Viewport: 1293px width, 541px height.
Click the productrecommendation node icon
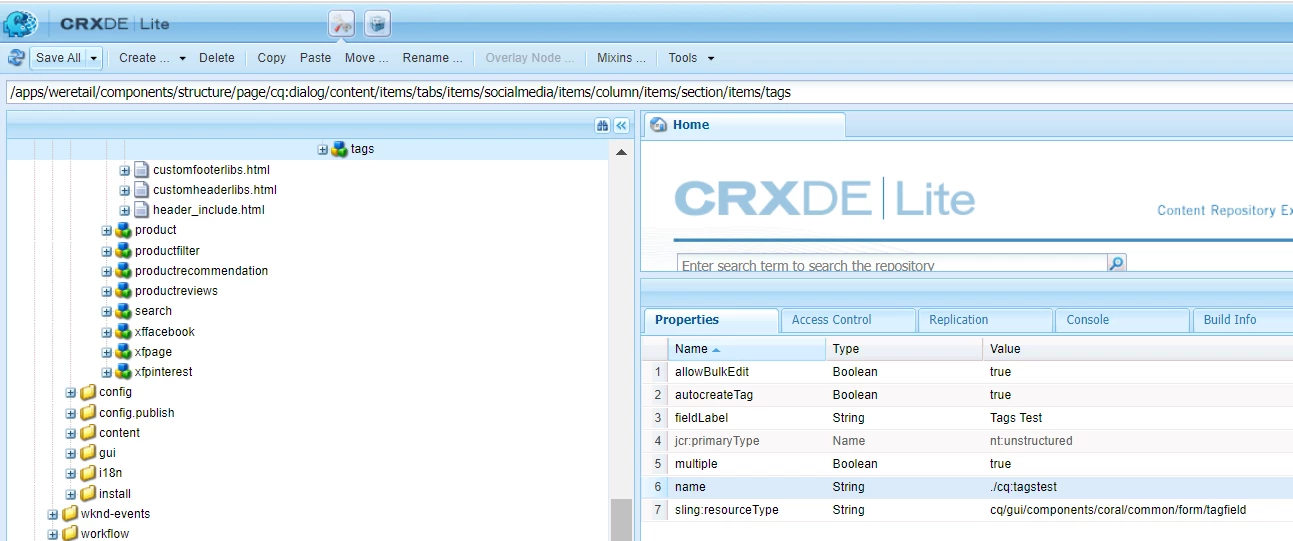click(x=123, y=271)
